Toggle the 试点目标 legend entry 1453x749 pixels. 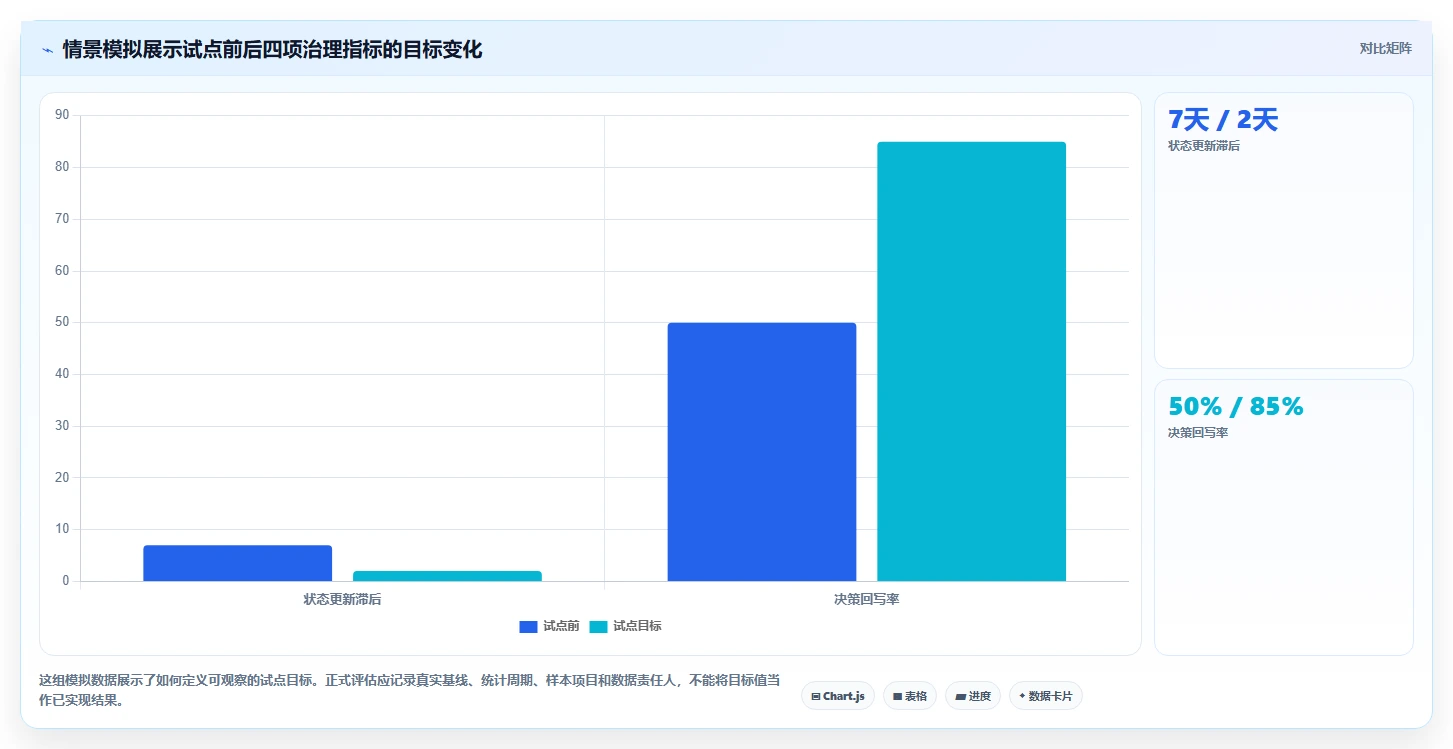(x=625, y=626)
